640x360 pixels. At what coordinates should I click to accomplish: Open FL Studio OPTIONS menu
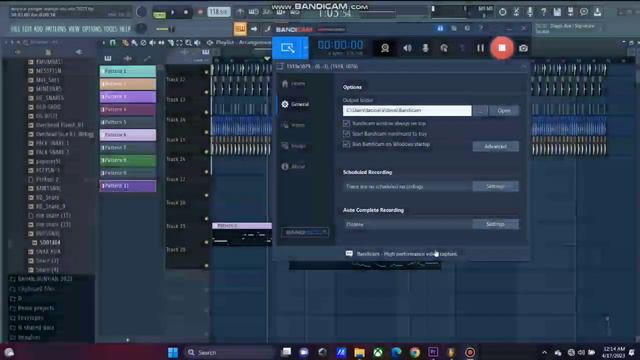[x=92, y=29]
